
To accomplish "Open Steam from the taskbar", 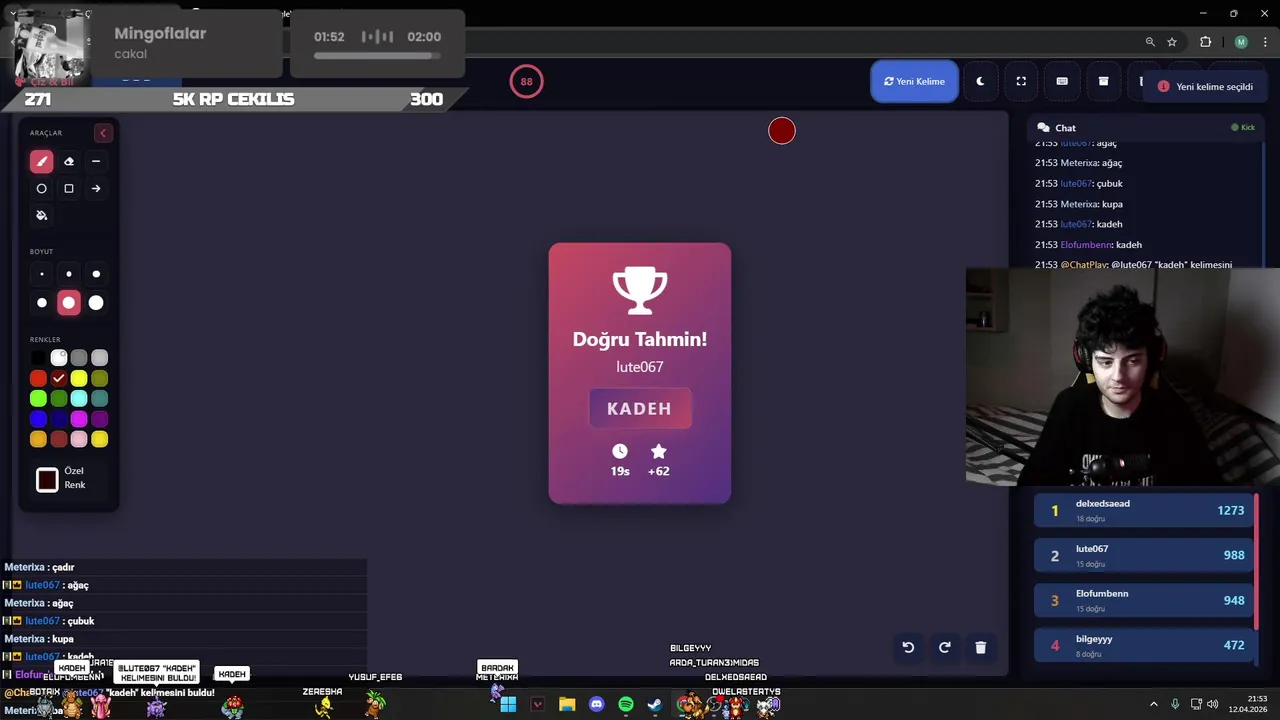I will [x=655, y=705].
